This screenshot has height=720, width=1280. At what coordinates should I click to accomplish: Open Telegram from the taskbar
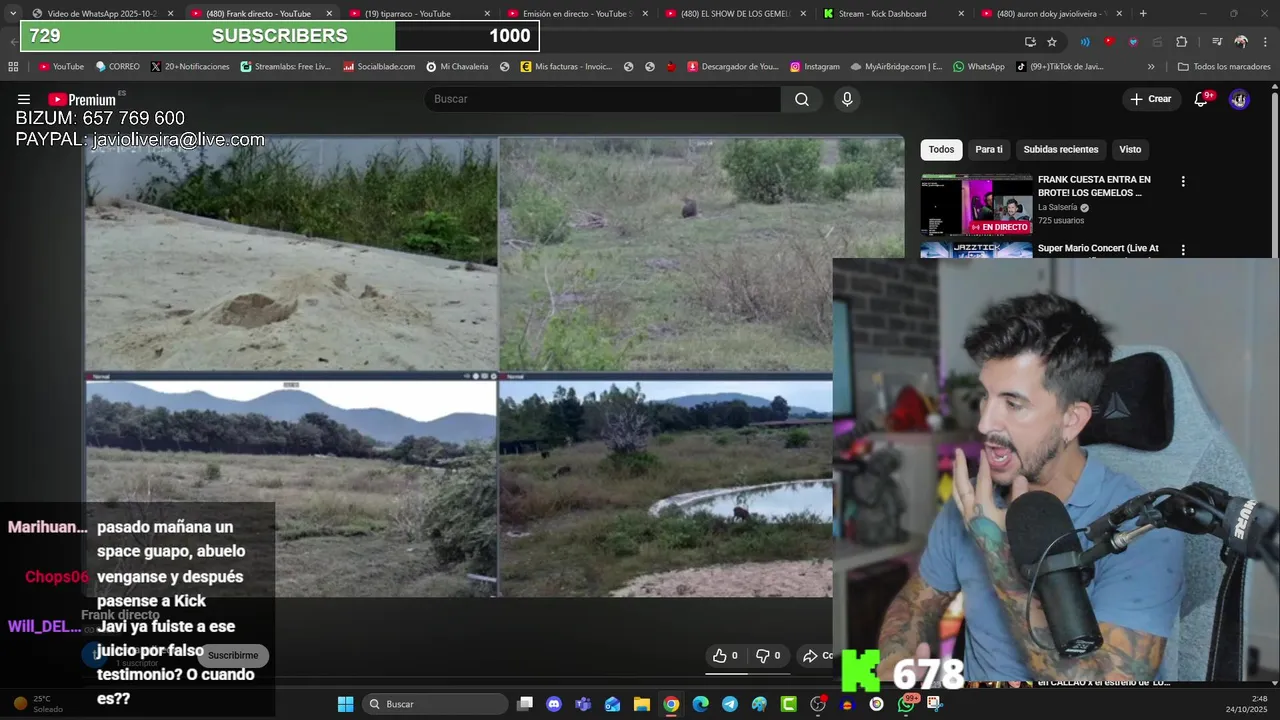pos(730,704)
